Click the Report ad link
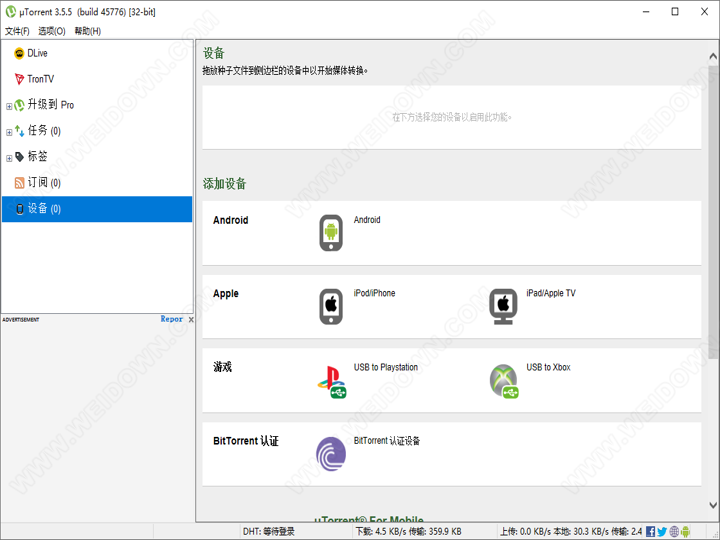The height and width of the screenshot is (540, 720). tap(172, 319)
